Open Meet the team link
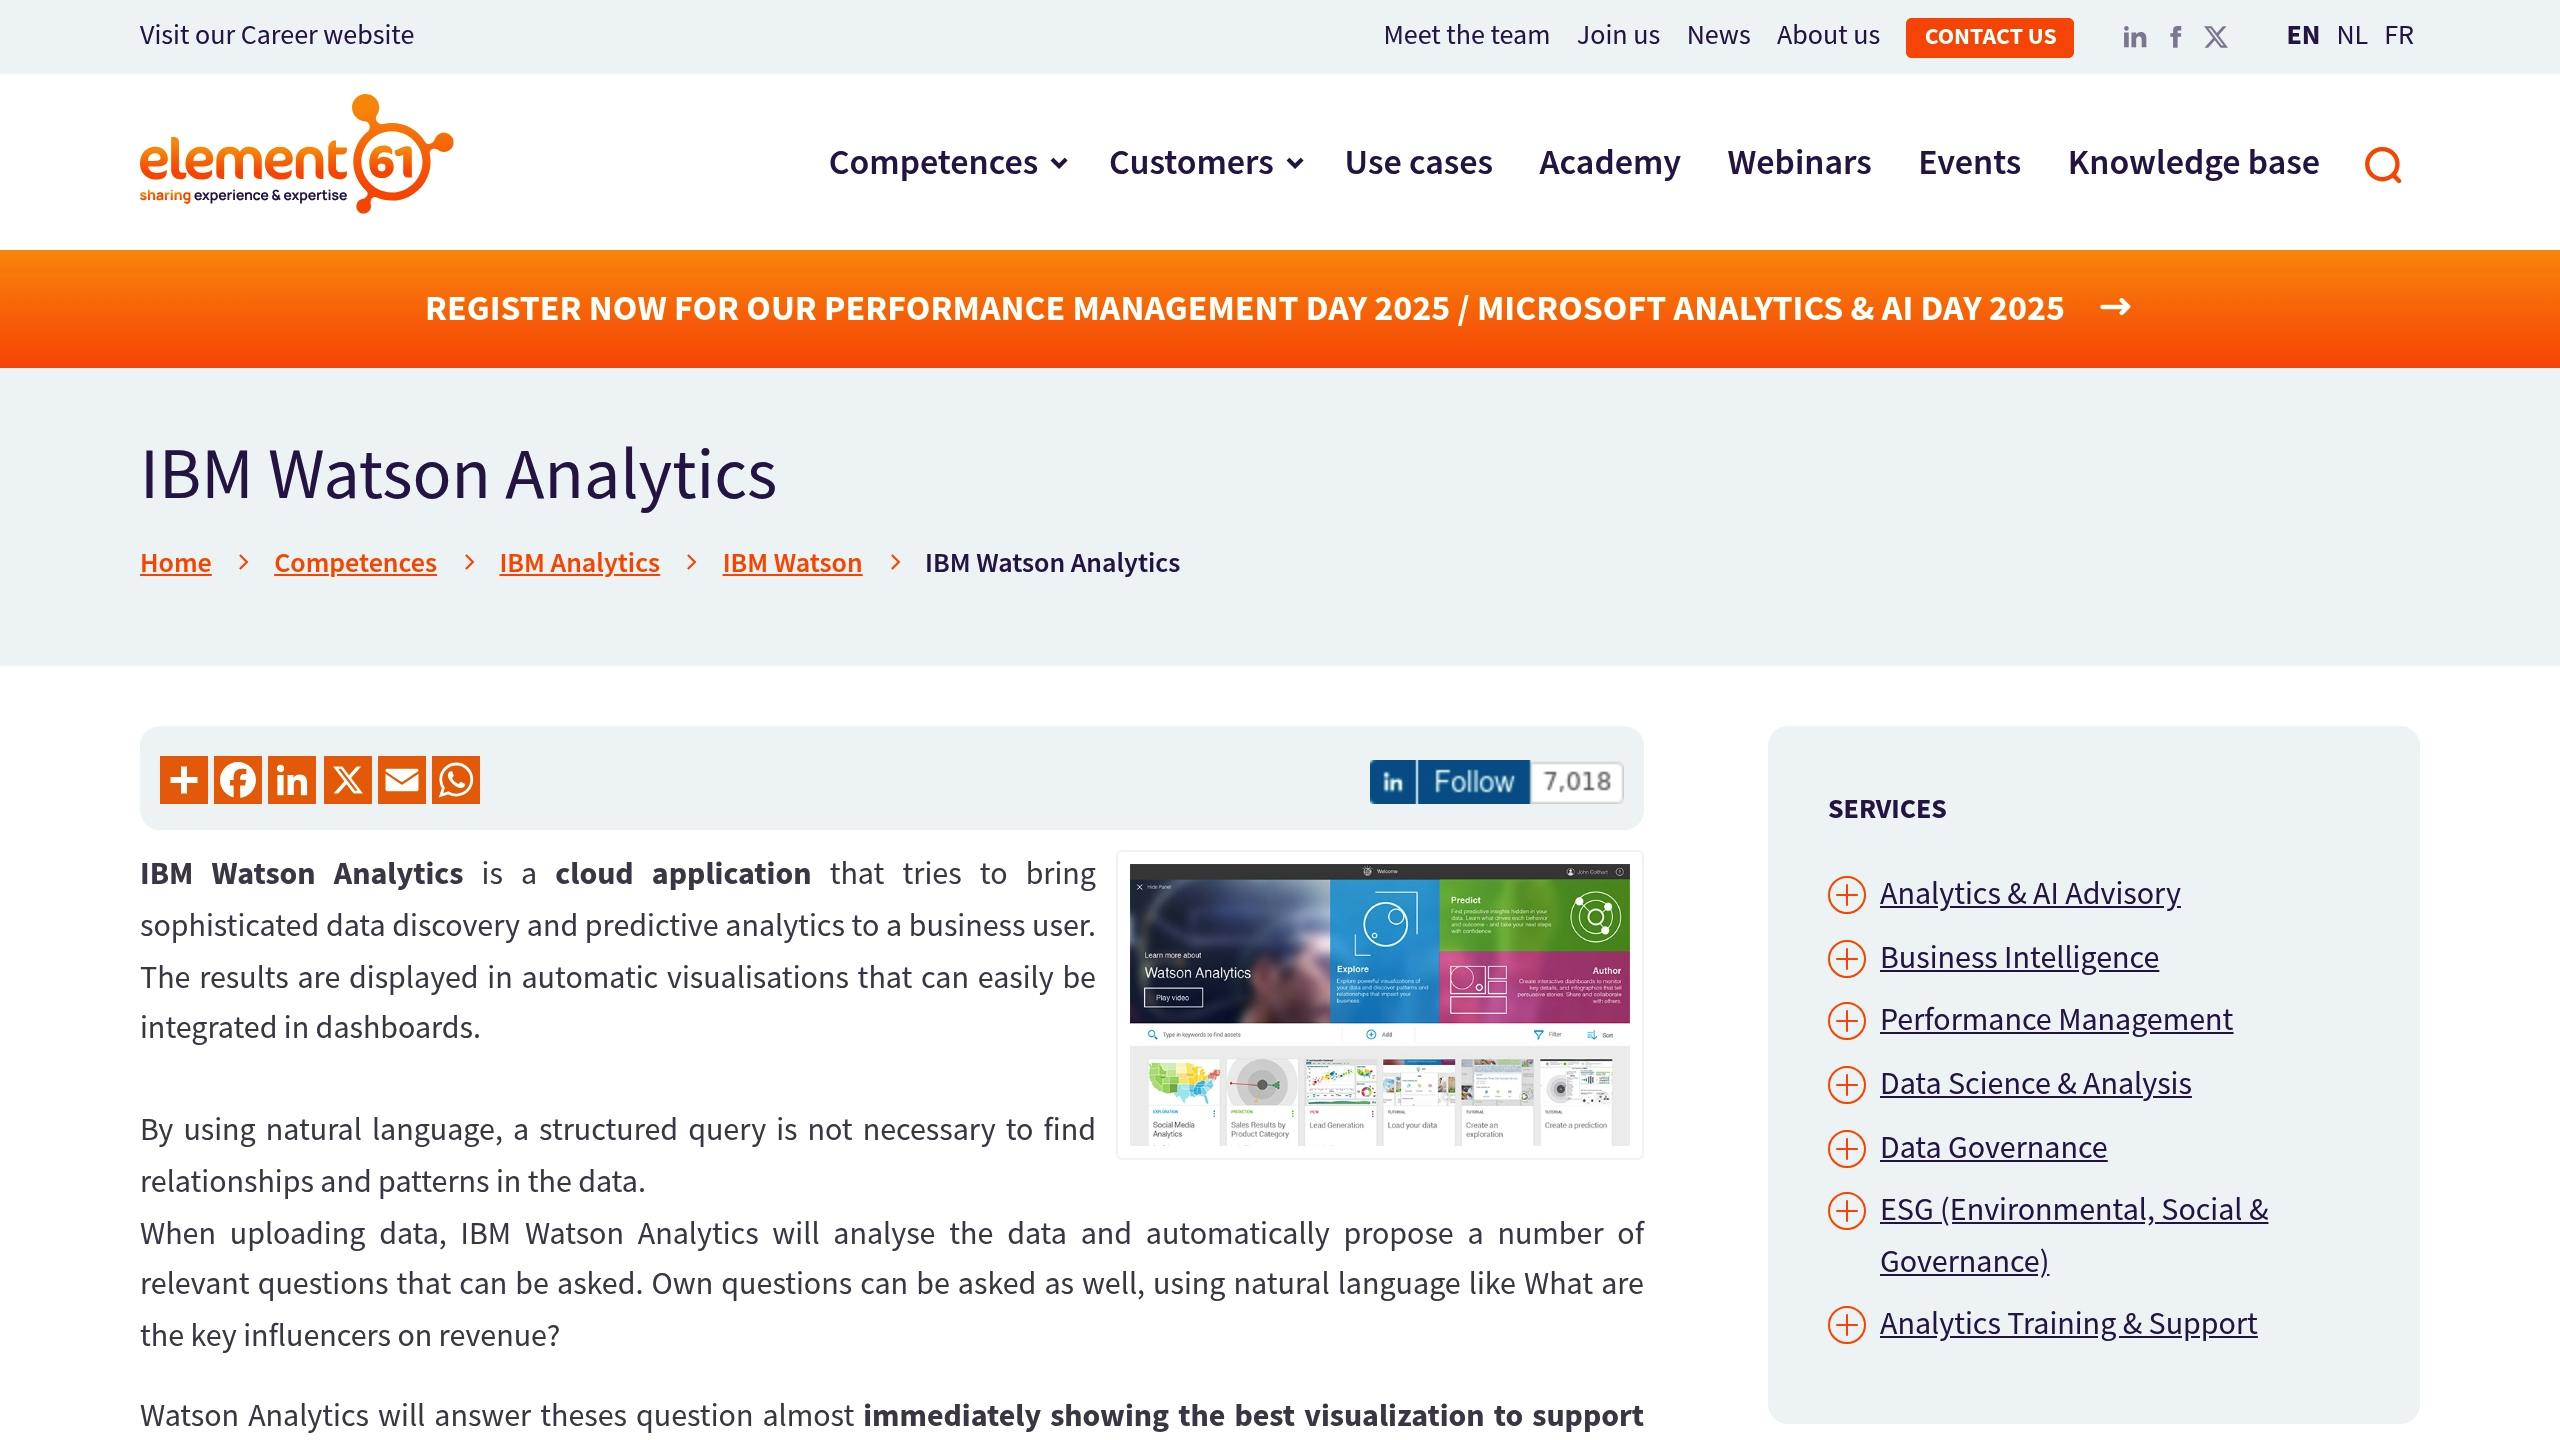 [x=1466, y=35]
